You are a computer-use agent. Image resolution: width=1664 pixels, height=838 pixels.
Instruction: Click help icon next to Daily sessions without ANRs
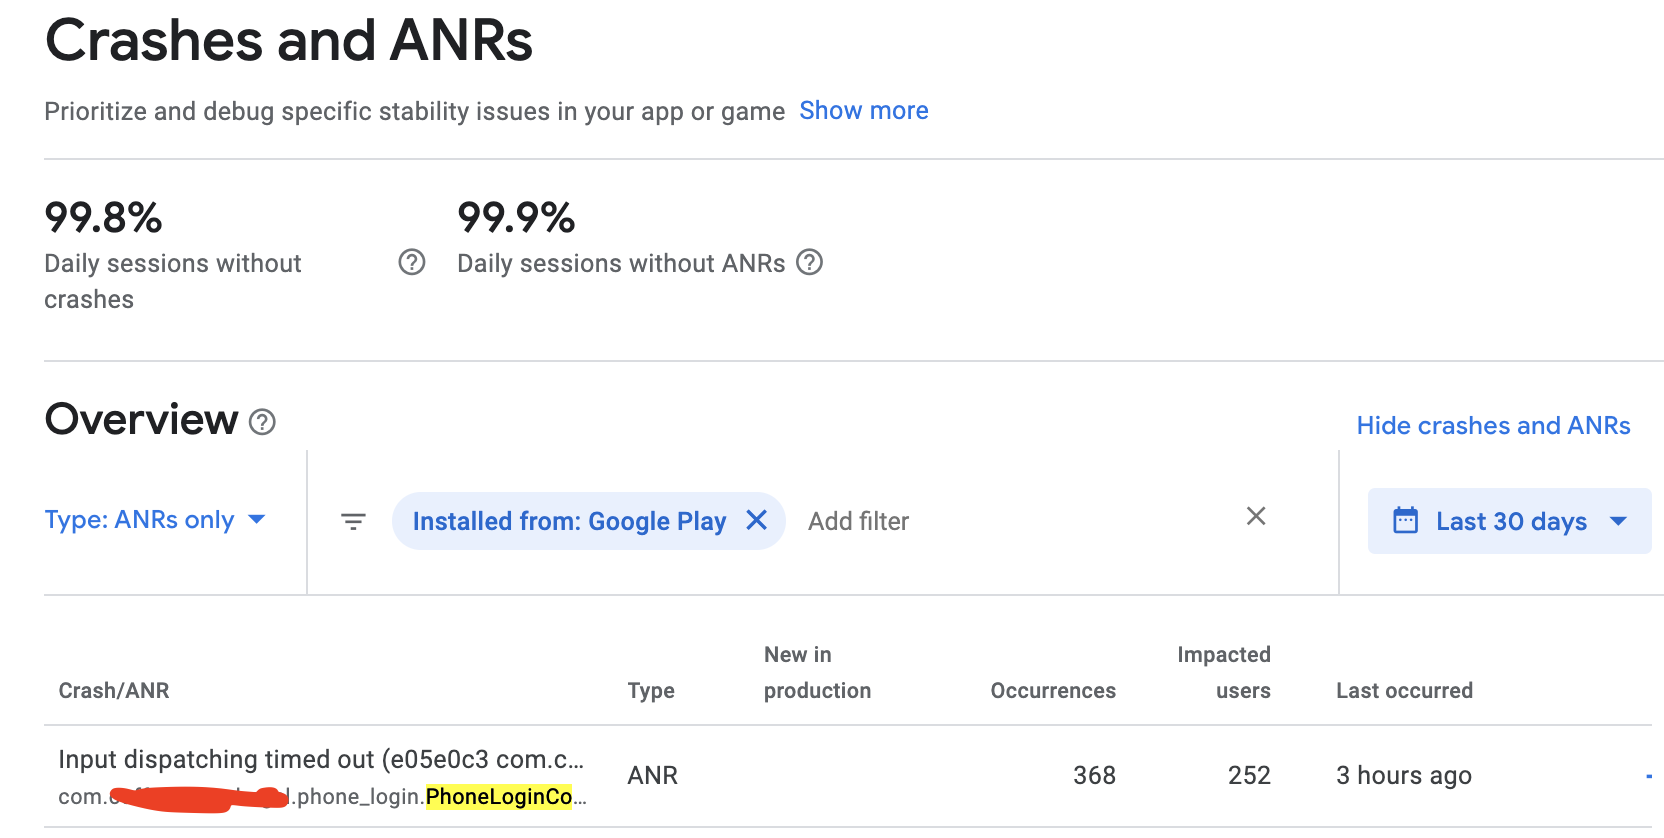click(x=809, y=262)
